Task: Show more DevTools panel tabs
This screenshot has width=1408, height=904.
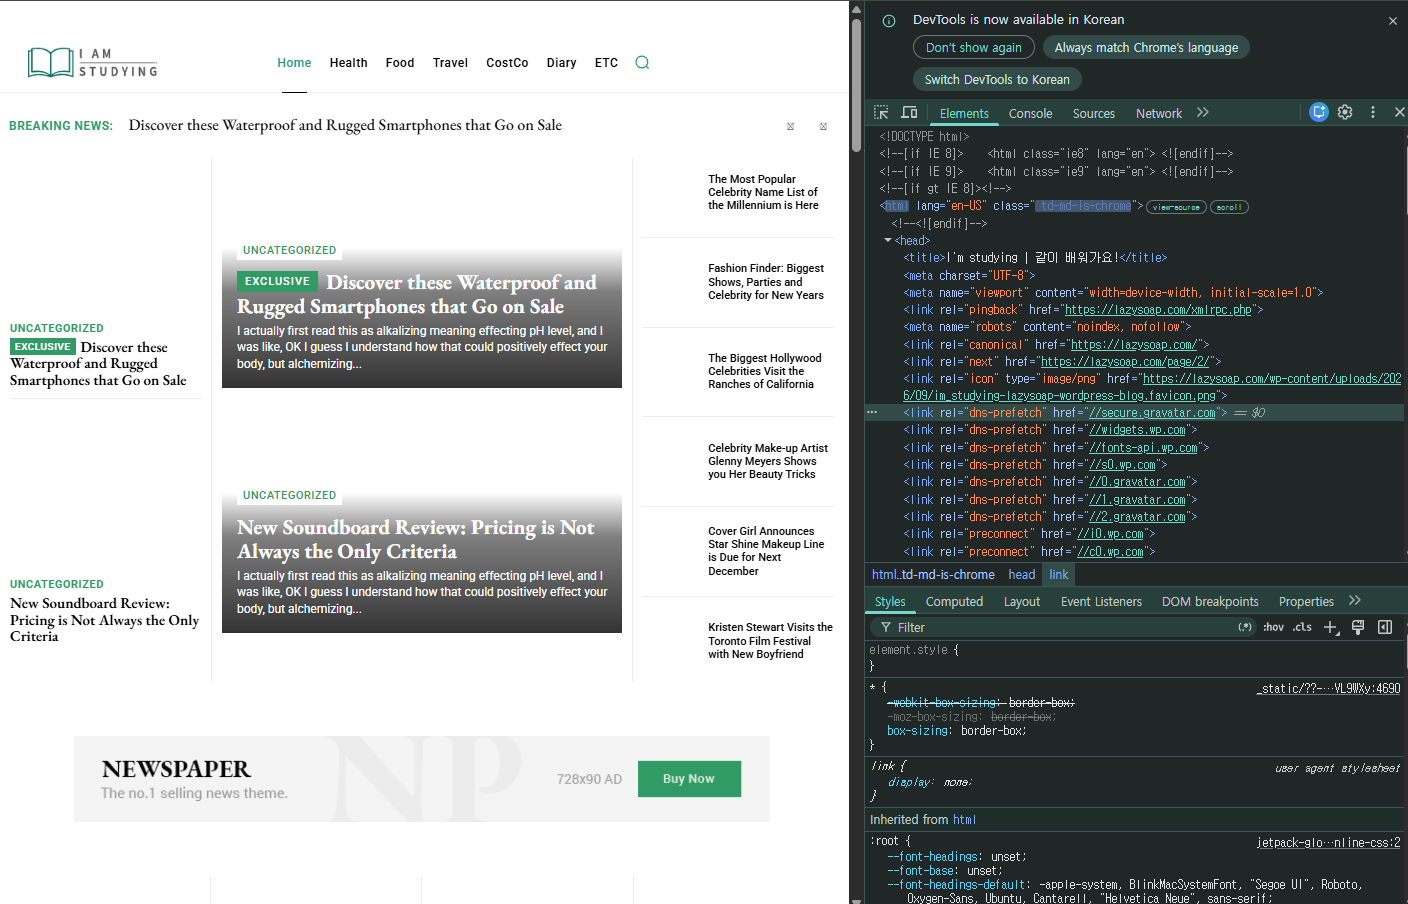Action: click(1203, 113)
